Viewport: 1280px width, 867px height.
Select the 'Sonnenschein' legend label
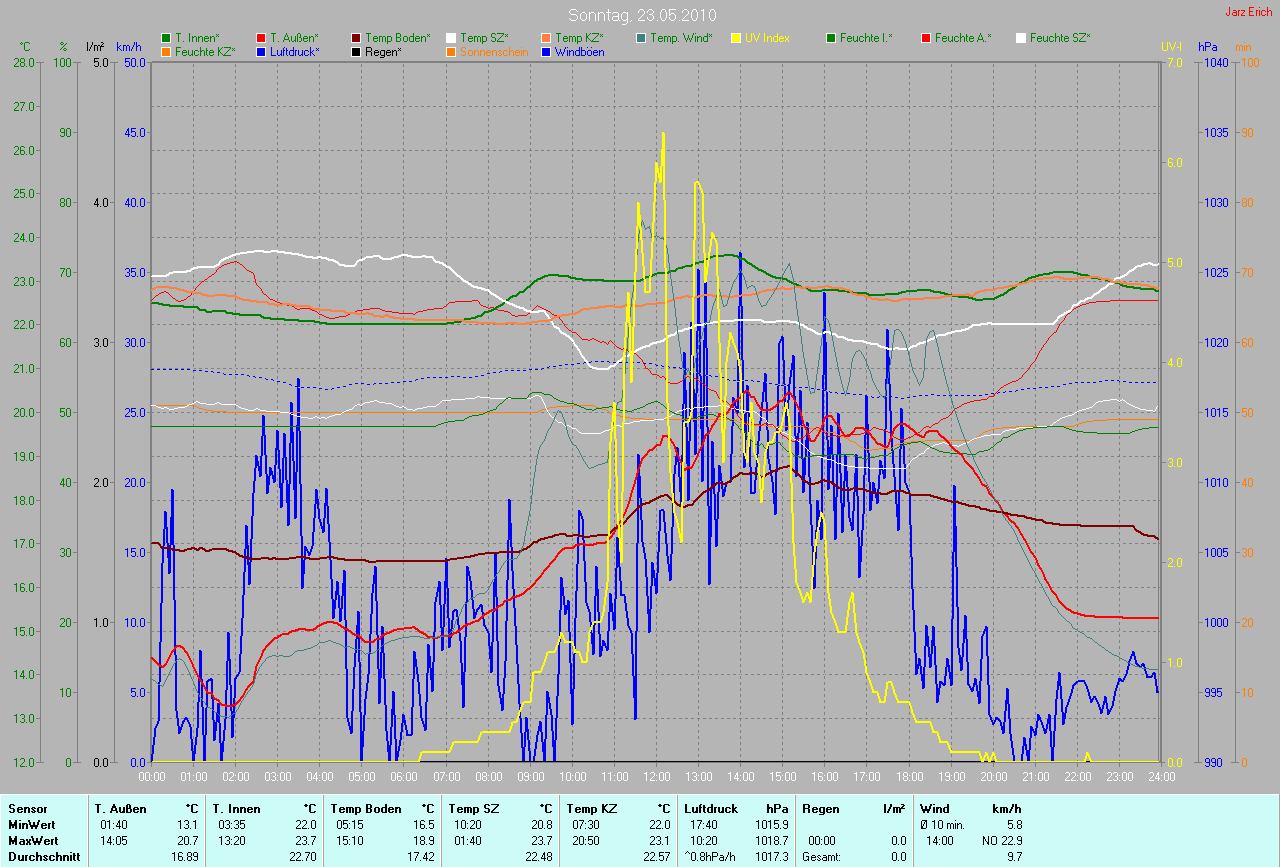492,51
